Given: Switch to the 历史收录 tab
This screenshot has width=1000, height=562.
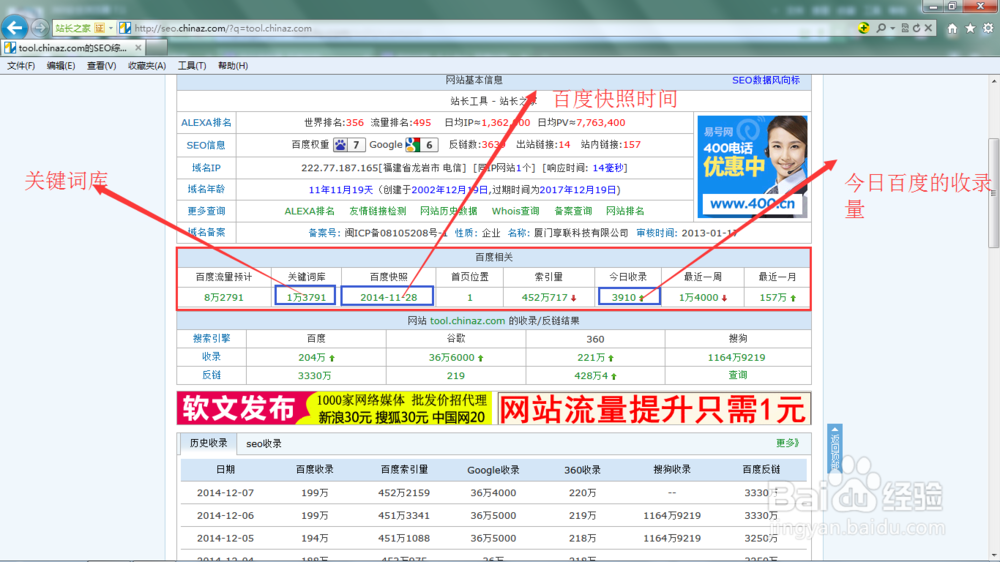Looking at the screenshot, I should coord(209,443).
